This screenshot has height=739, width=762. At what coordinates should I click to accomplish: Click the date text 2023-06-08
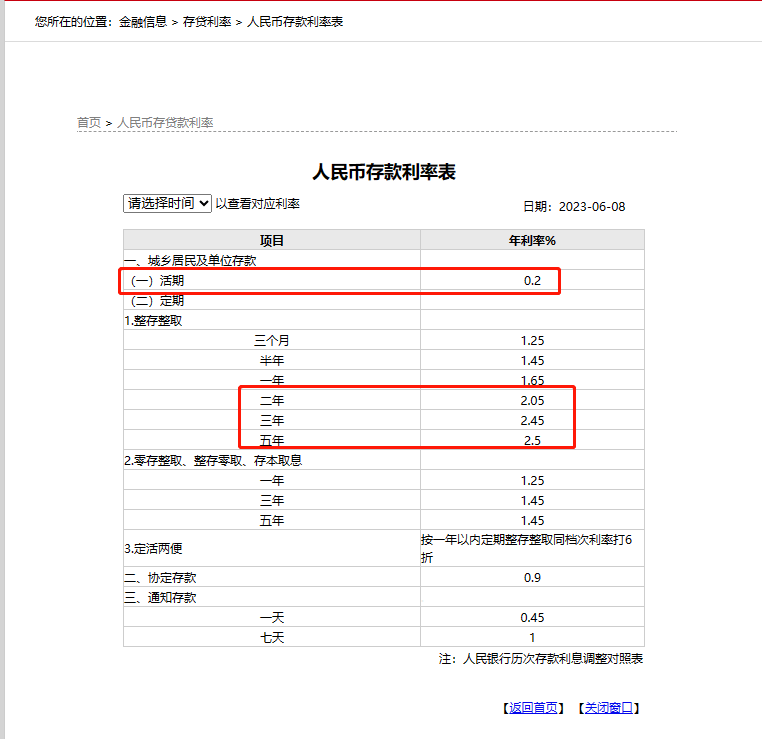pos(592,206)
